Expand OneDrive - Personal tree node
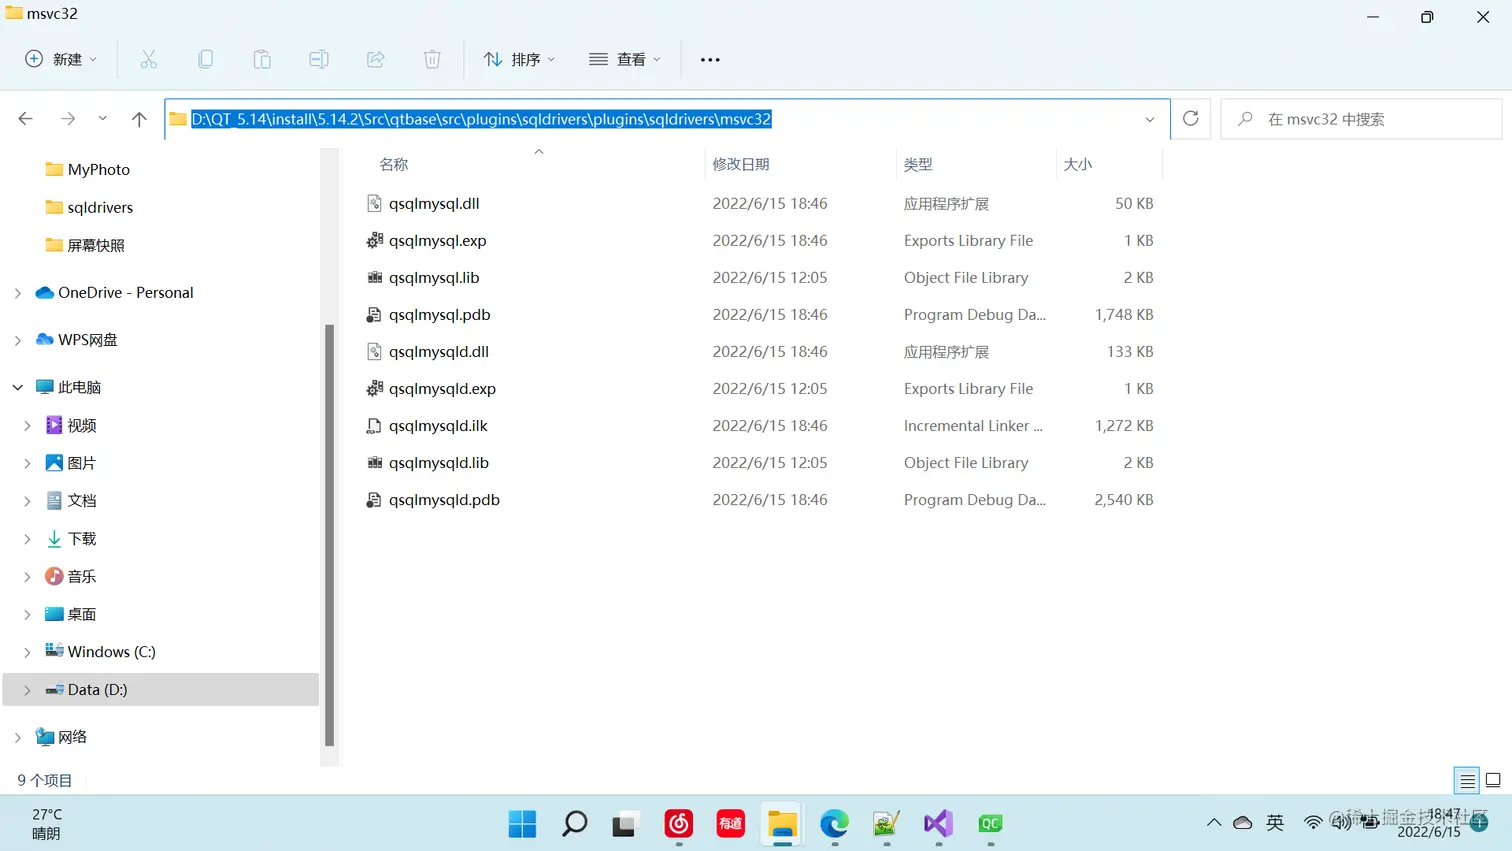 tap(18, 293)
